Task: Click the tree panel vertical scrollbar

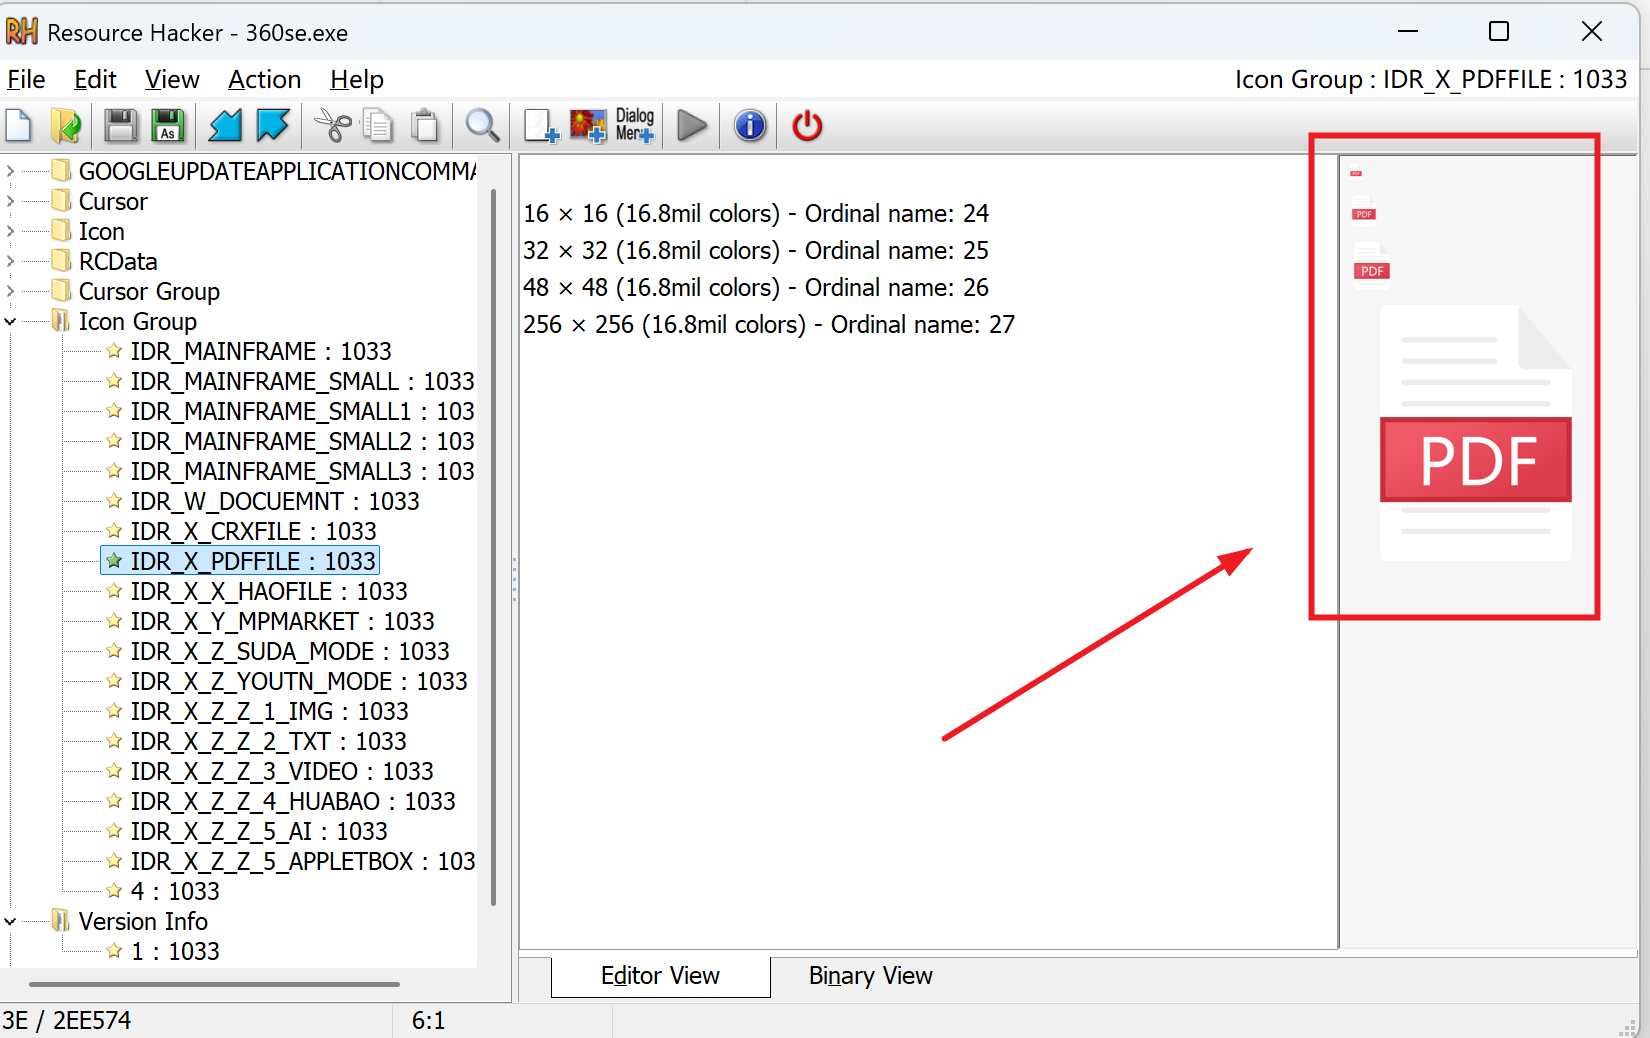Action: coord(494,547)
